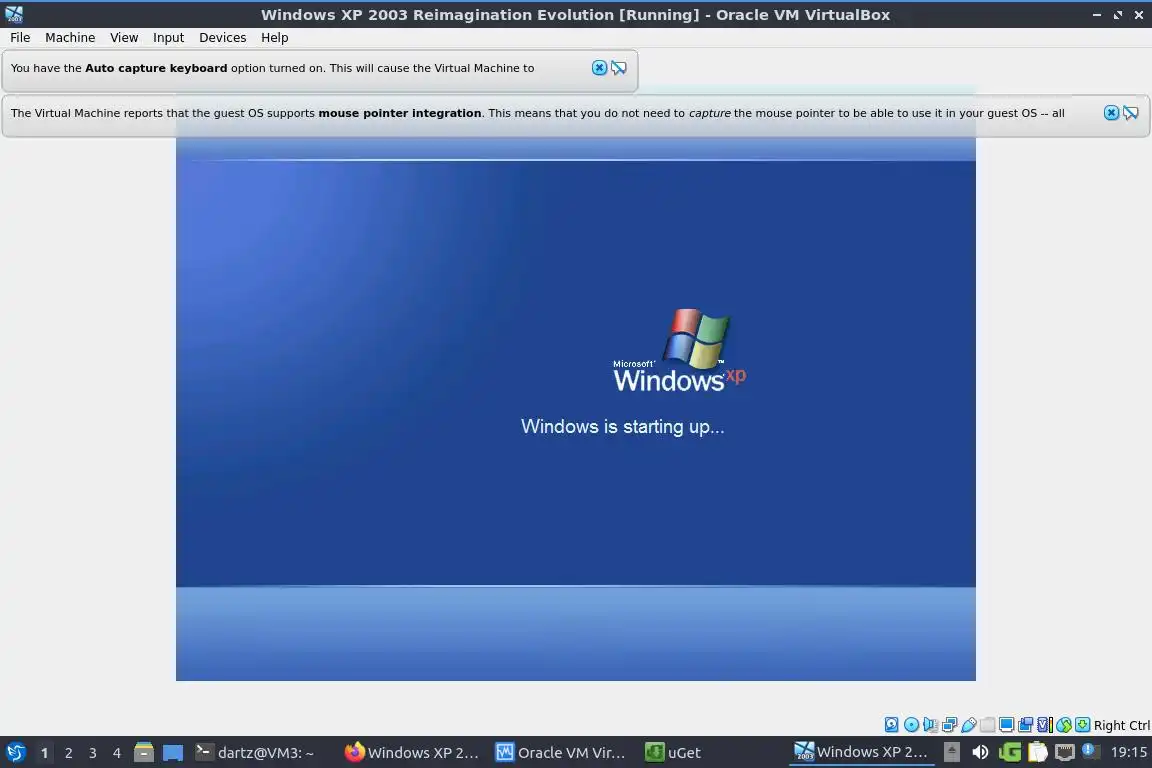Switch to virtual desktop 2

[68, 753]
